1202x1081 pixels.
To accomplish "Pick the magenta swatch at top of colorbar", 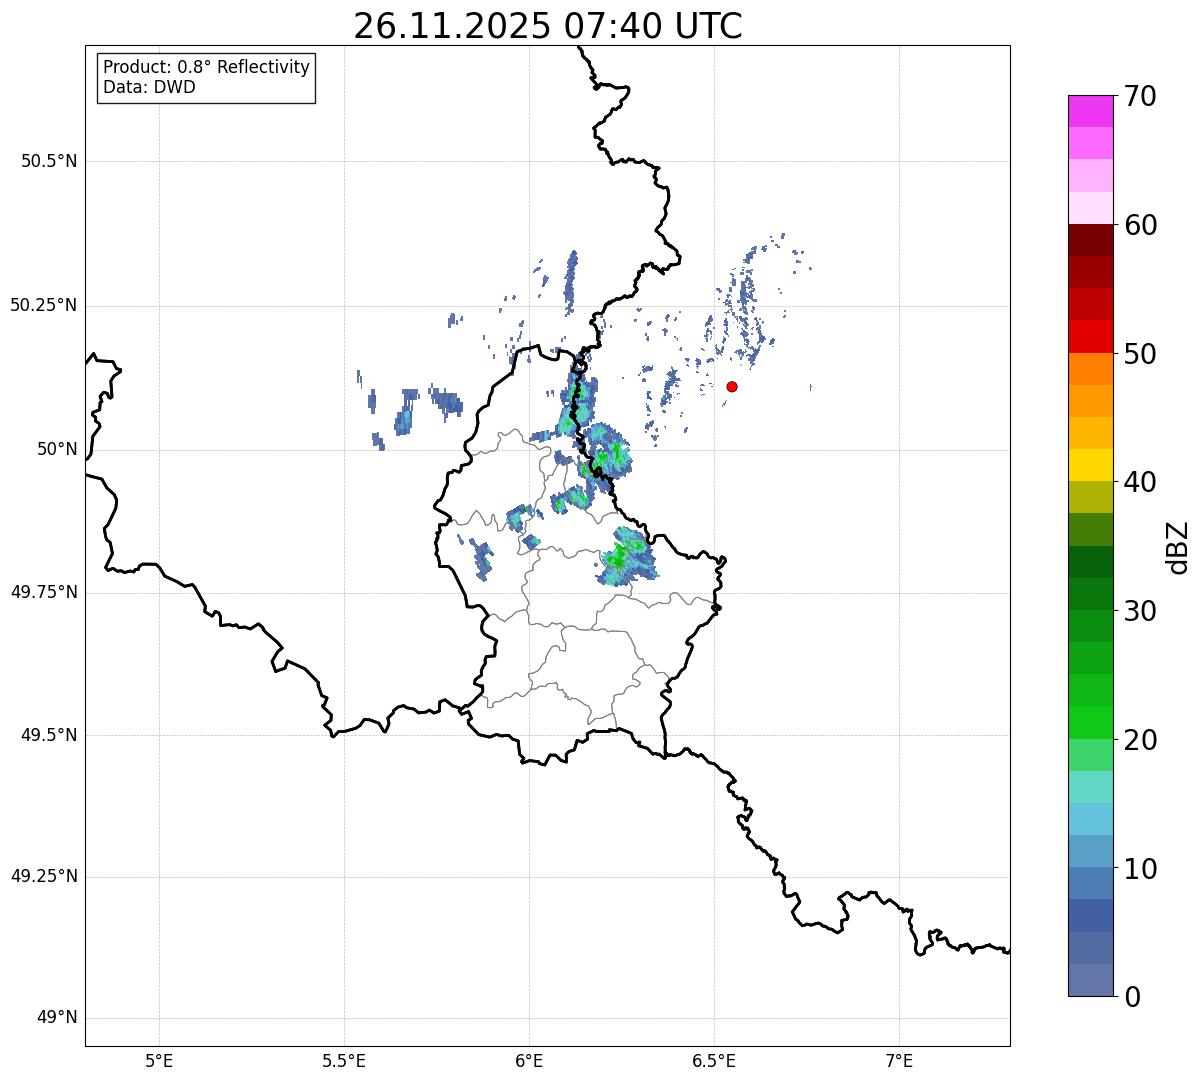I will tap(1090, 111).
